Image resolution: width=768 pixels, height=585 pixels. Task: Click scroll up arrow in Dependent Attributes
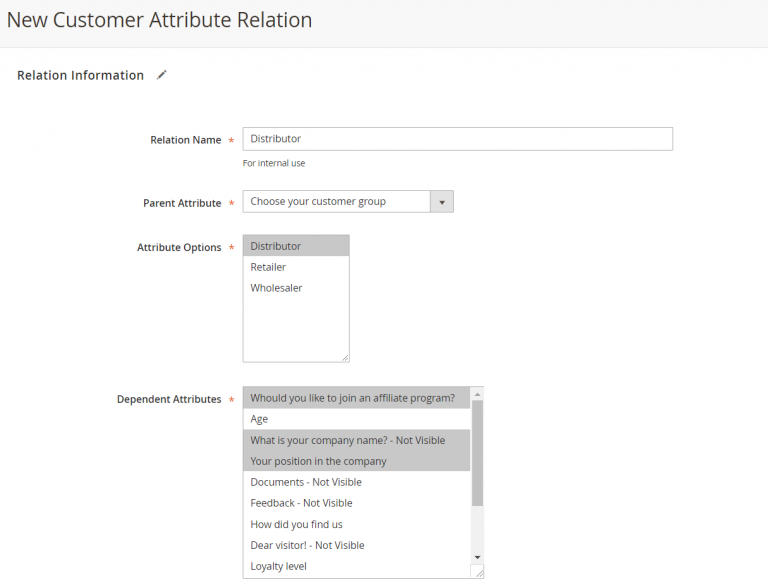pyautogui.click(x=477, y=394)
